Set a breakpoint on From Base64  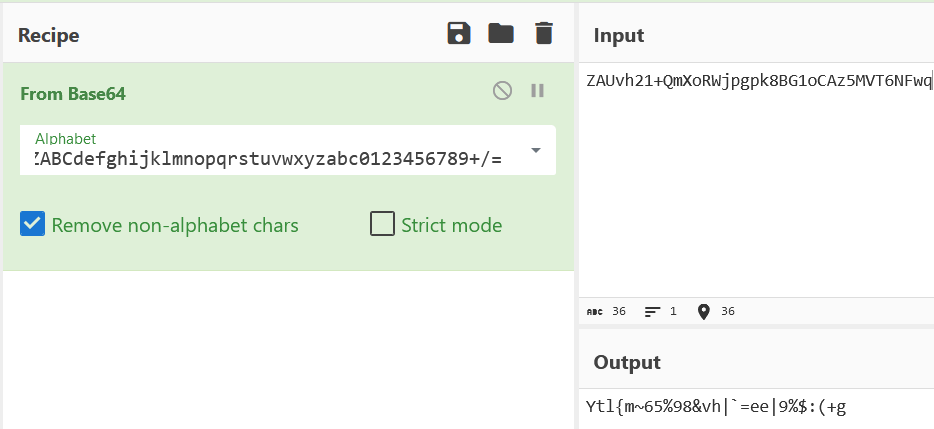click(537, 91)
